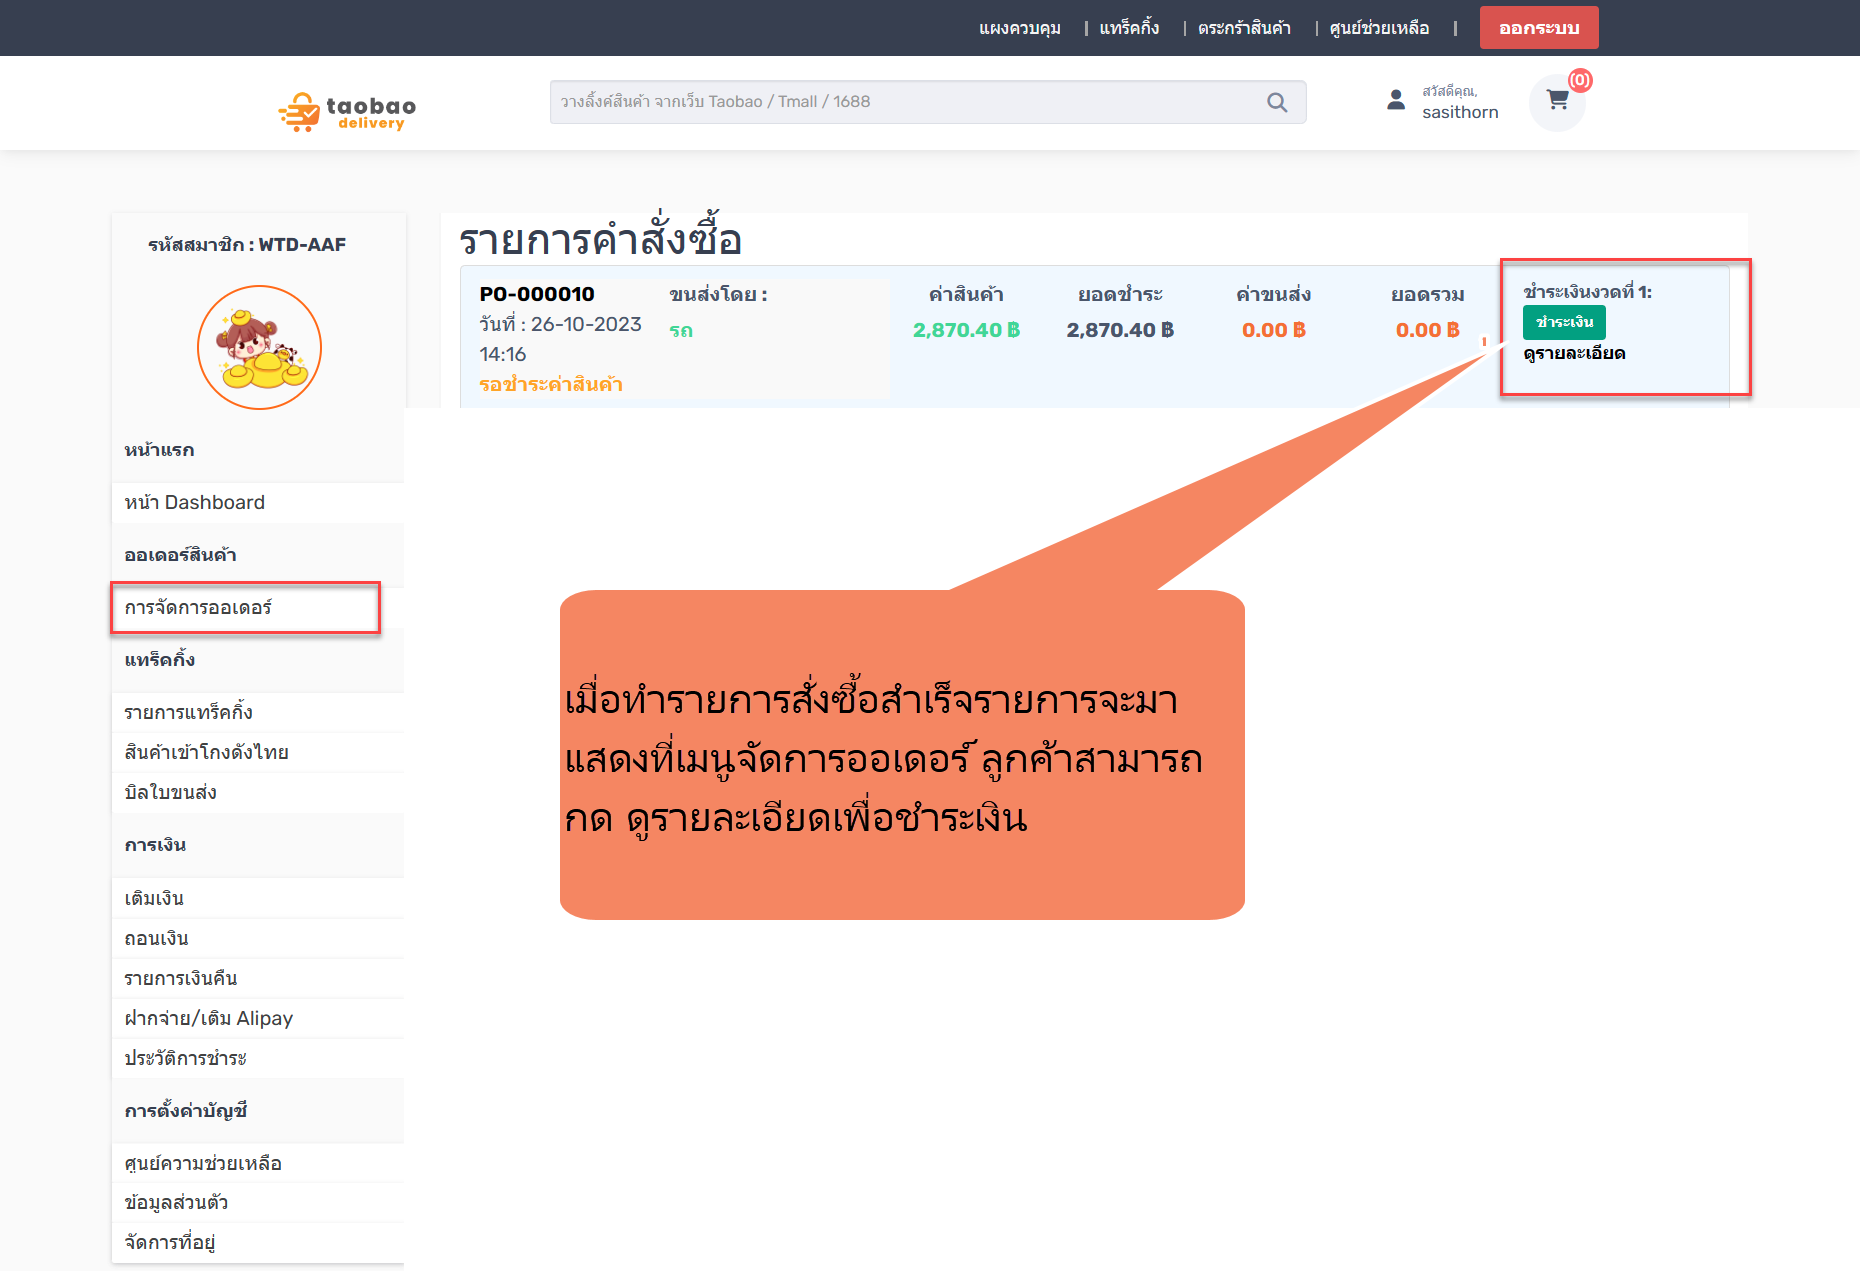Open the shopping cart icon

click(1557, 101)
